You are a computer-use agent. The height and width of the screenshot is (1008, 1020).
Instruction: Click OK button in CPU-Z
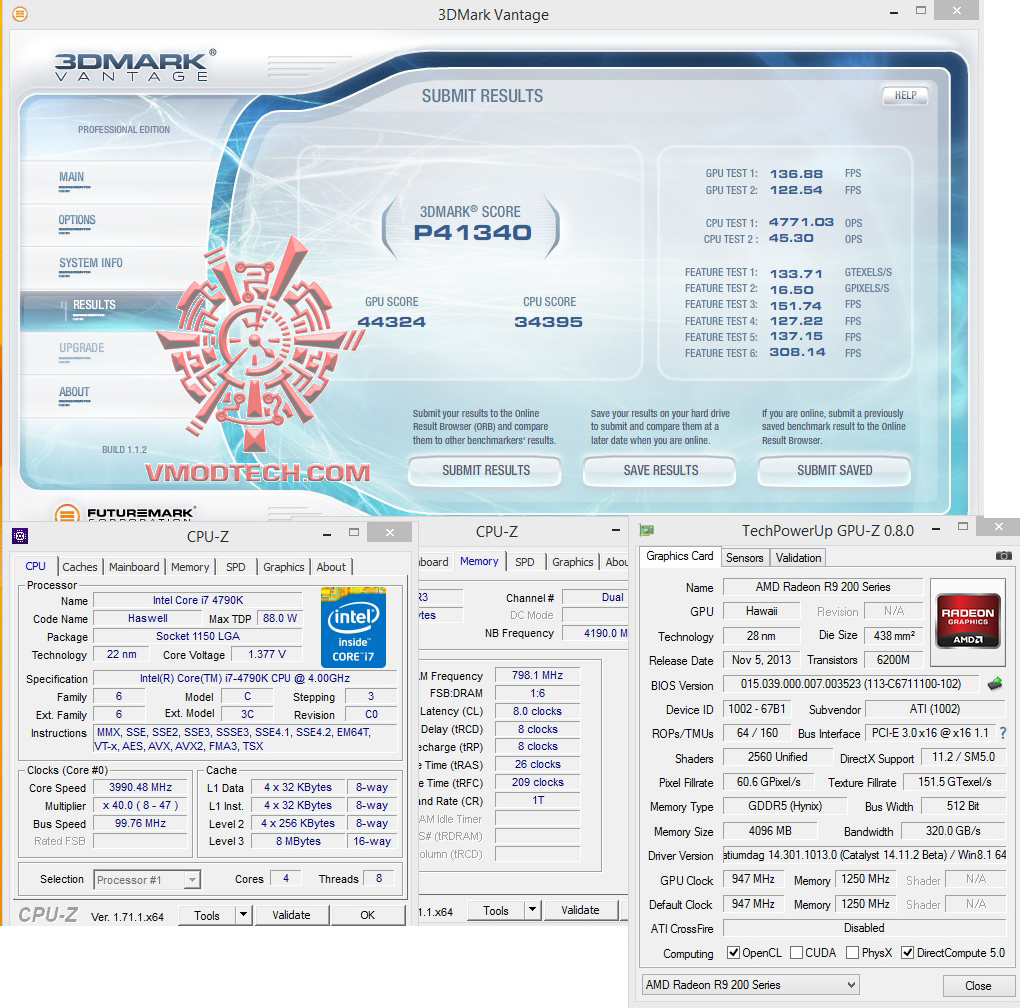(368, 915)
